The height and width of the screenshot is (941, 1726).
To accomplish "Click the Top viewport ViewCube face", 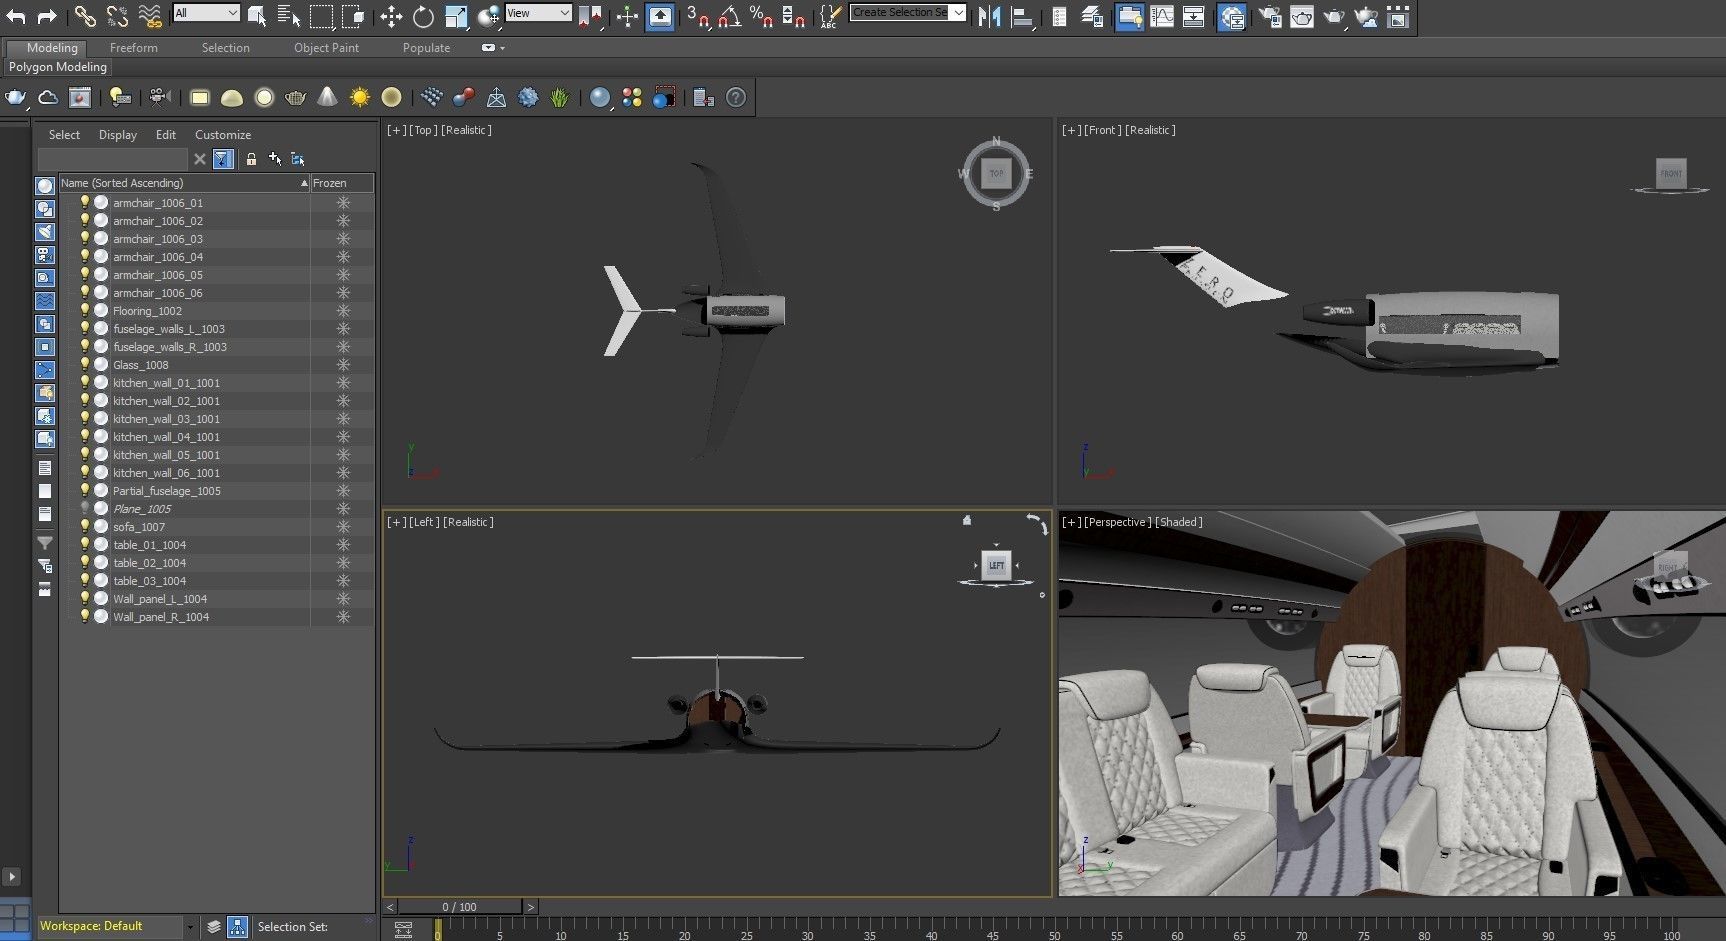I will pos(996,174).
